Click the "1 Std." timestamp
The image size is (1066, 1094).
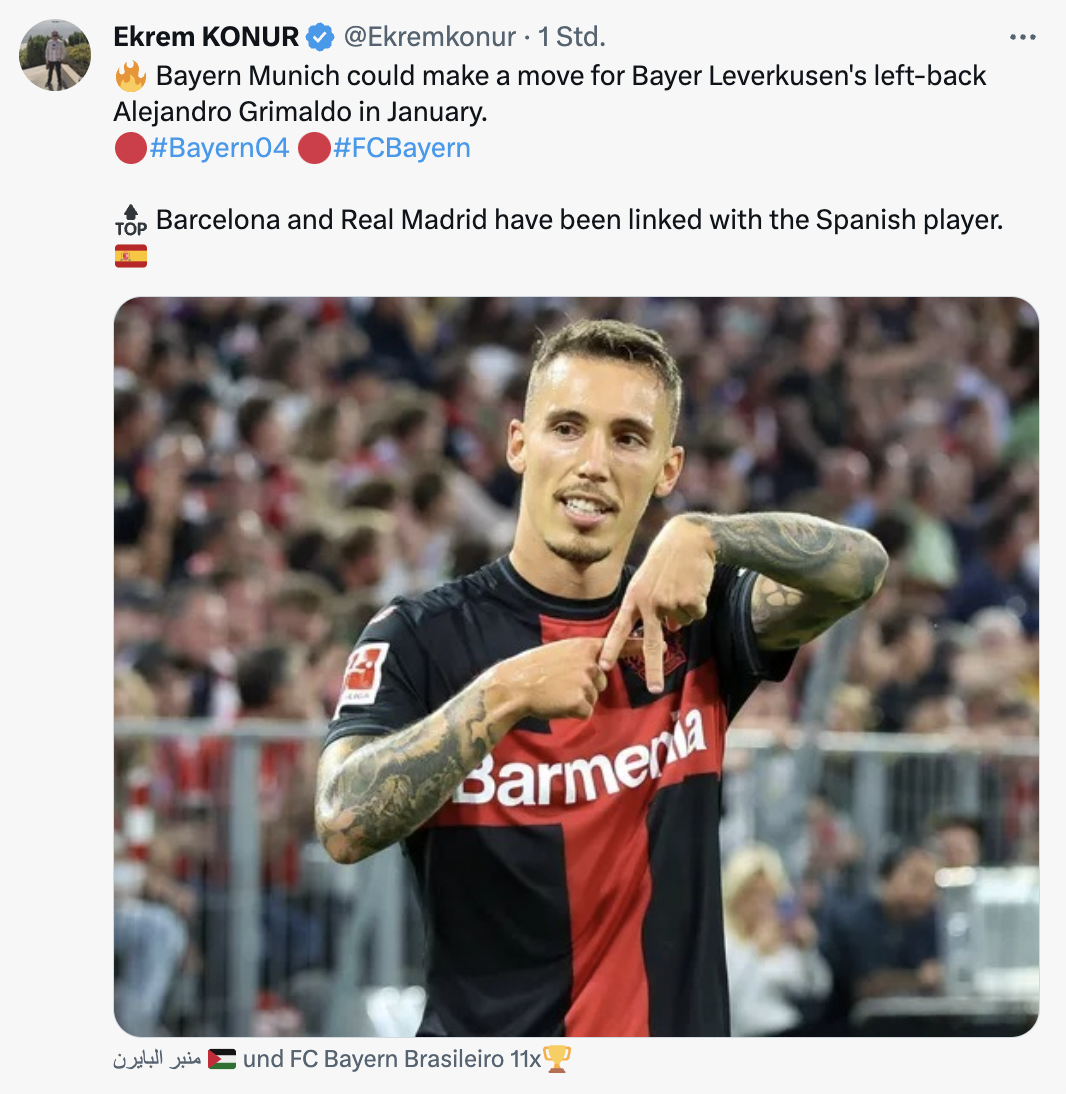571,37
